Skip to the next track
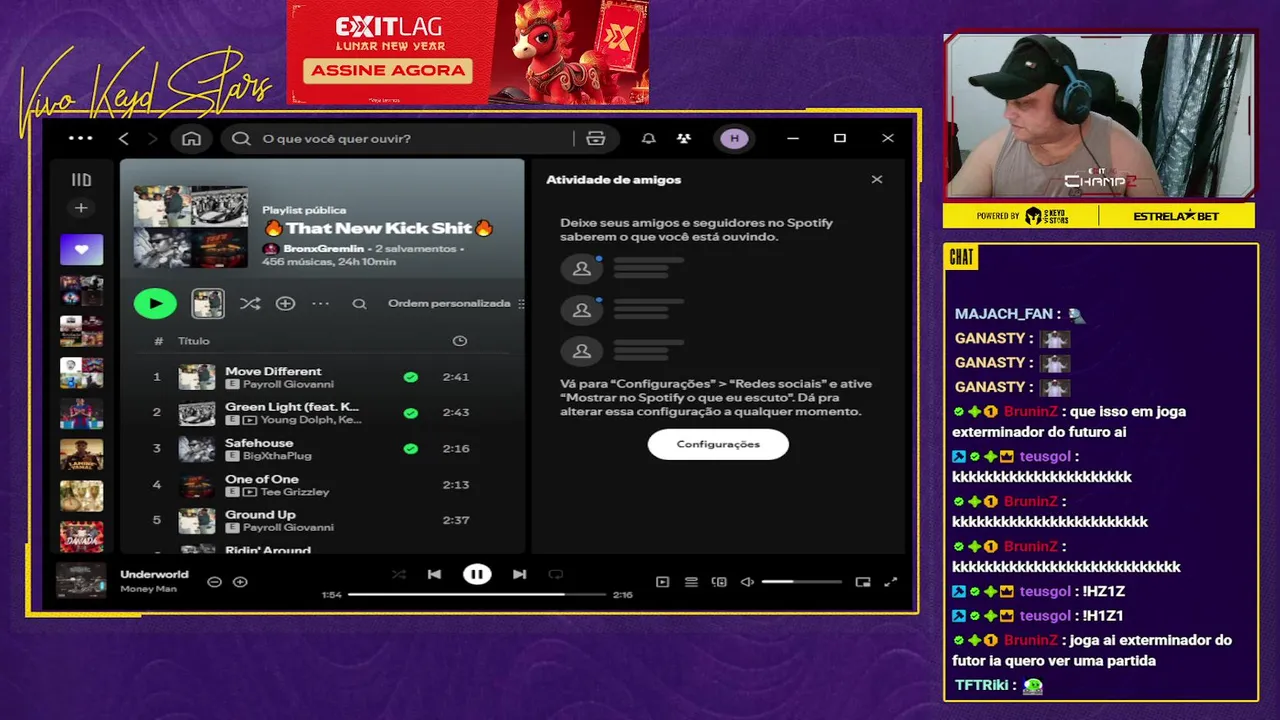 [x=519, y=574]
